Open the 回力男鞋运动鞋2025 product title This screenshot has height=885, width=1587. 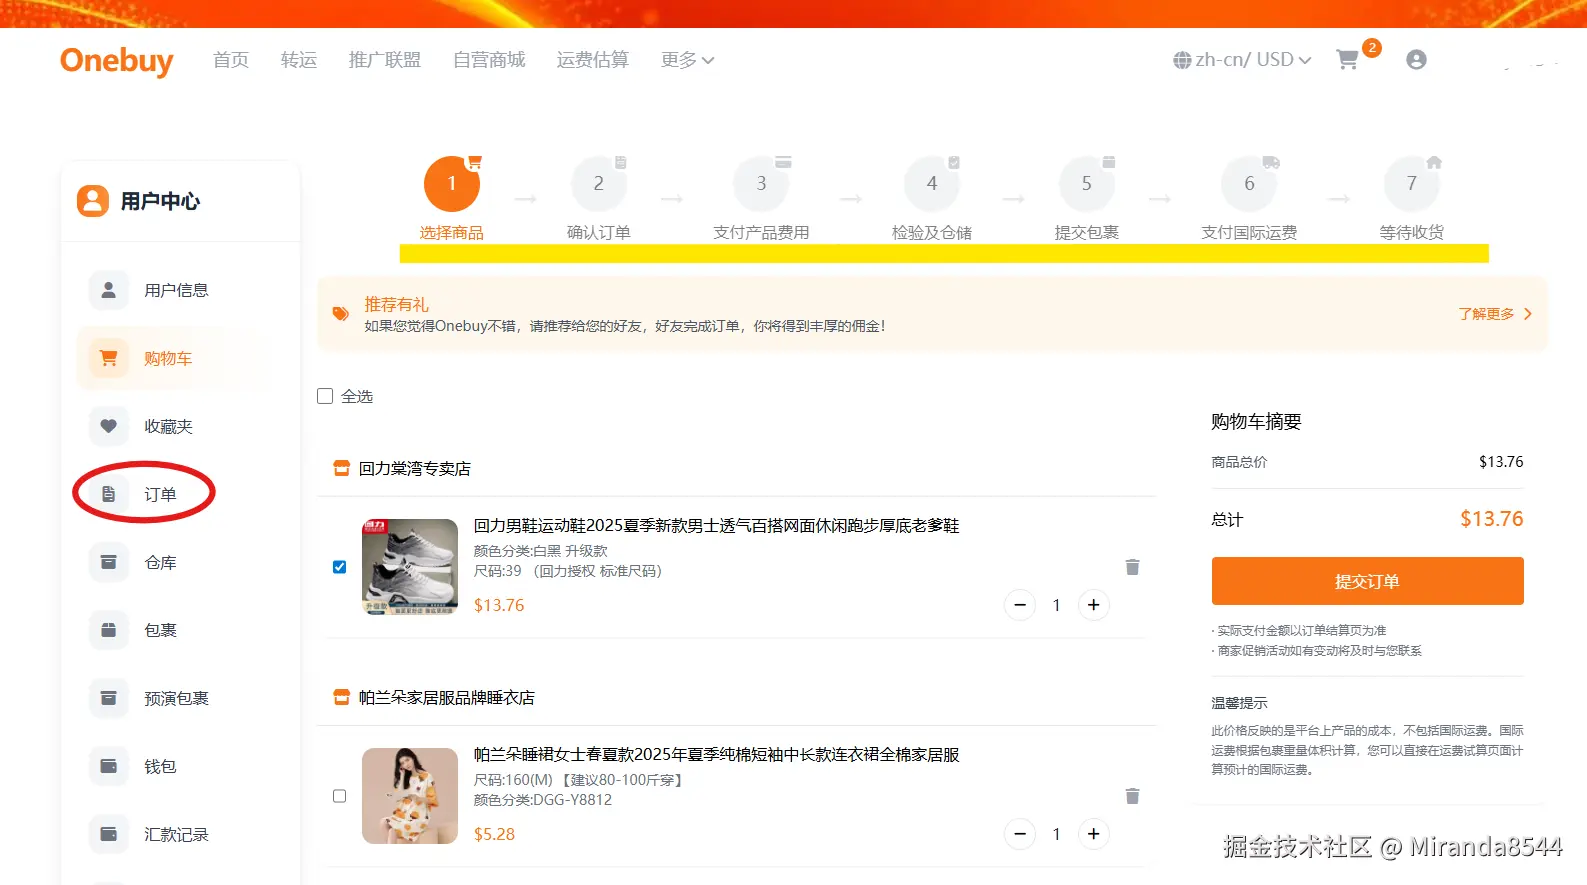(x=716, y=525)
